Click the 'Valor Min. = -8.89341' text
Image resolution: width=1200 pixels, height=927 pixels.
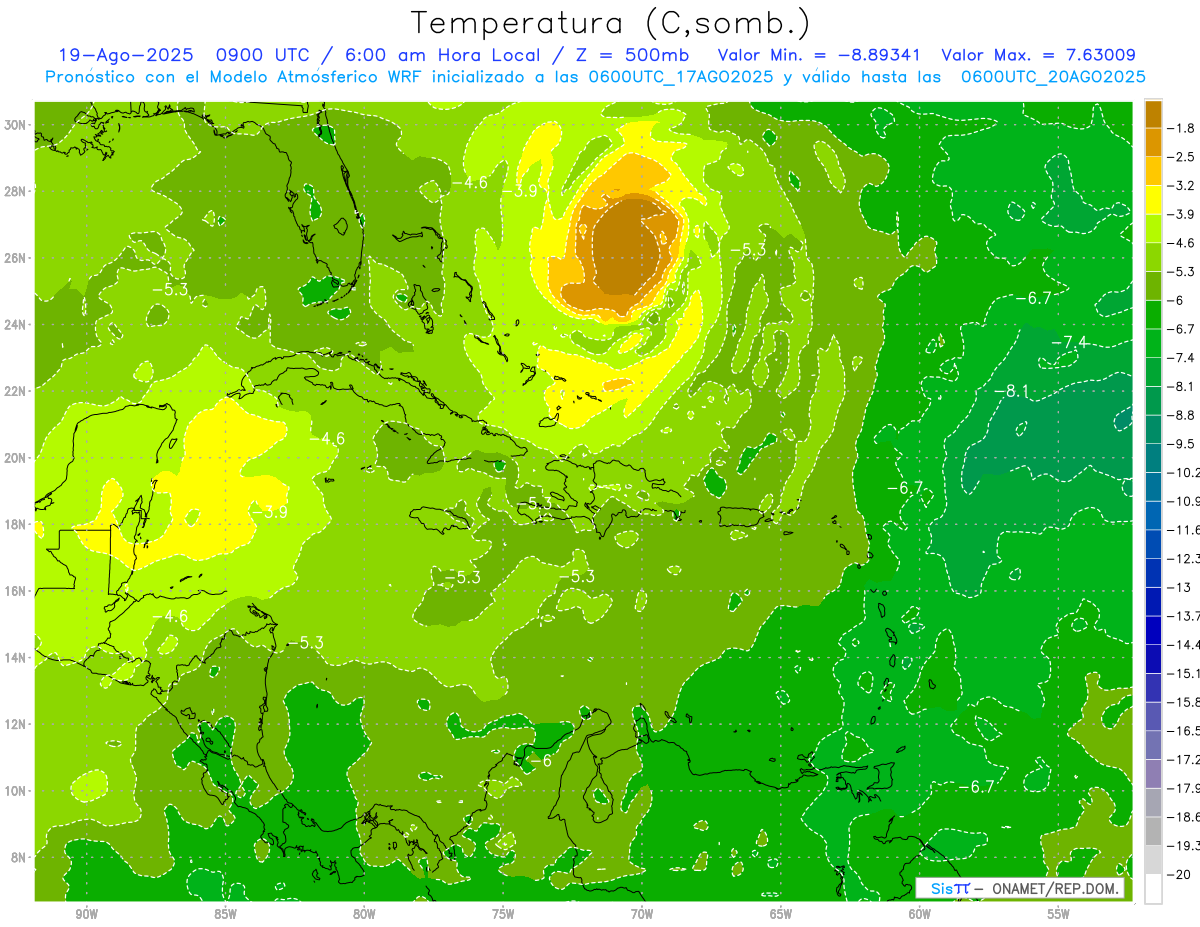(x=819, y=55)
